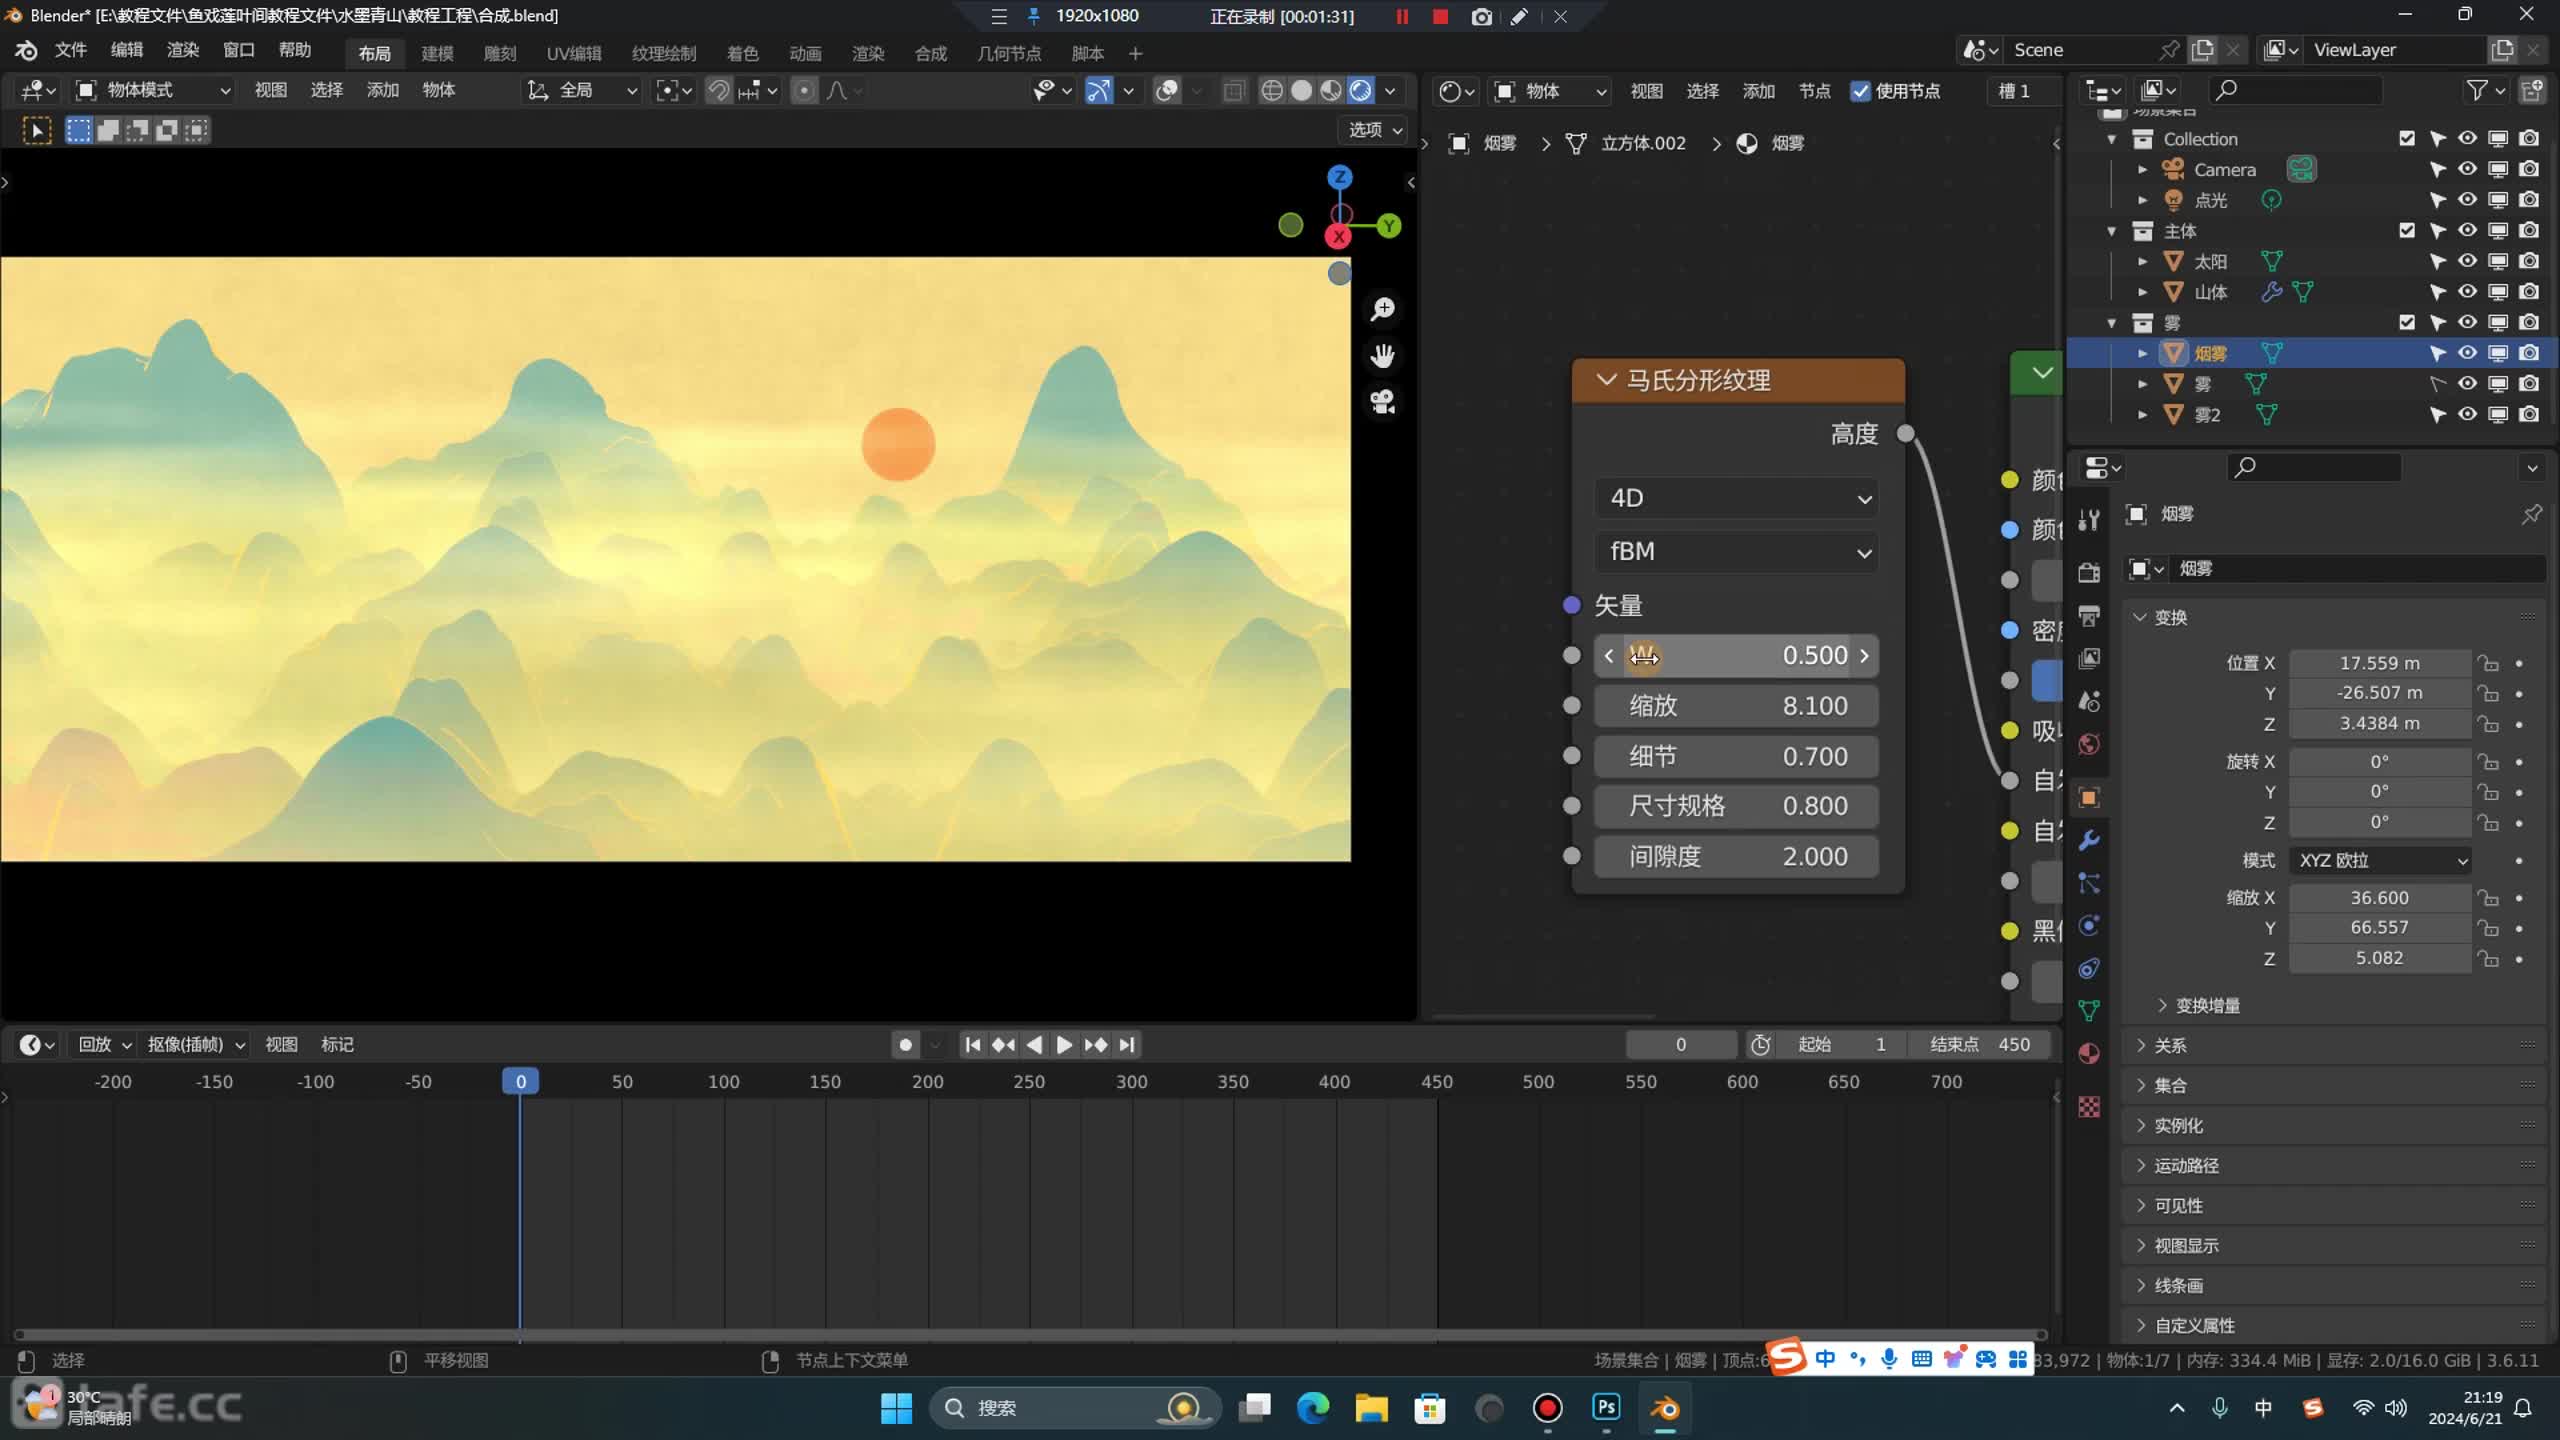Open the World properties tab
Image resolution: width=2560 pixels, height=1440 pixels.
click(x=2089, y=744)
